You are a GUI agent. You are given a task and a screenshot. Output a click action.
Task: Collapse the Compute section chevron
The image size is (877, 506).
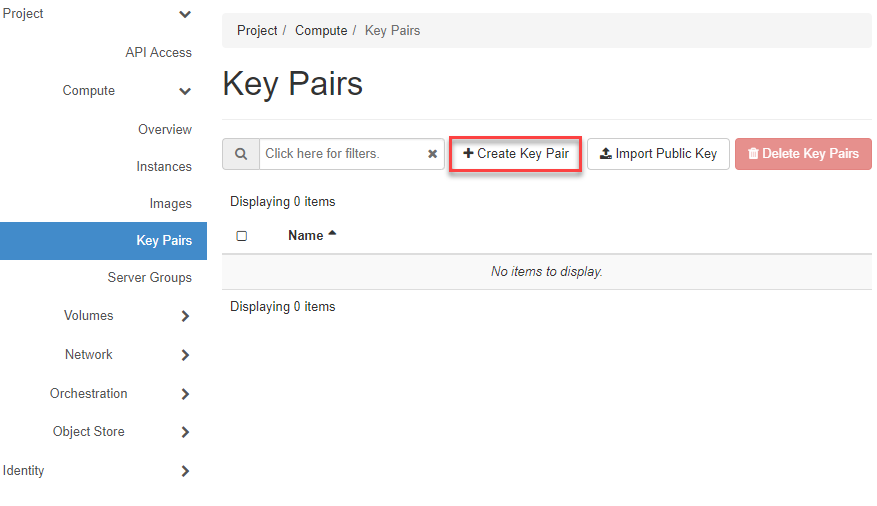point(185,92)
